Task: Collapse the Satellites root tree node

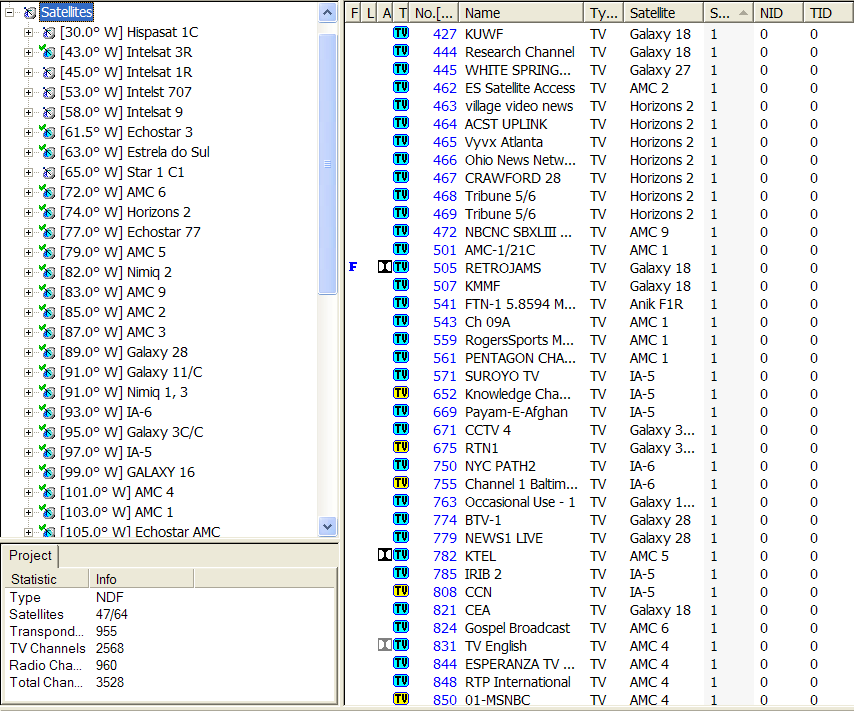Action: pos(9,12)
